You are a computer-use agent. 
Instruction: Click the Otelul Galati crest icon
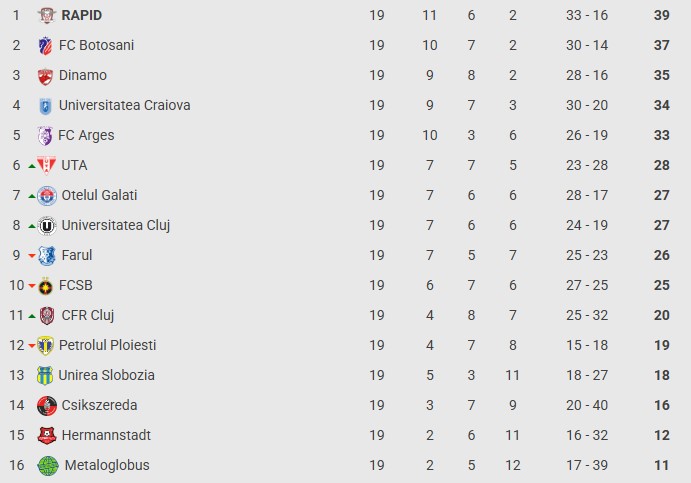[x=46, y=196]
